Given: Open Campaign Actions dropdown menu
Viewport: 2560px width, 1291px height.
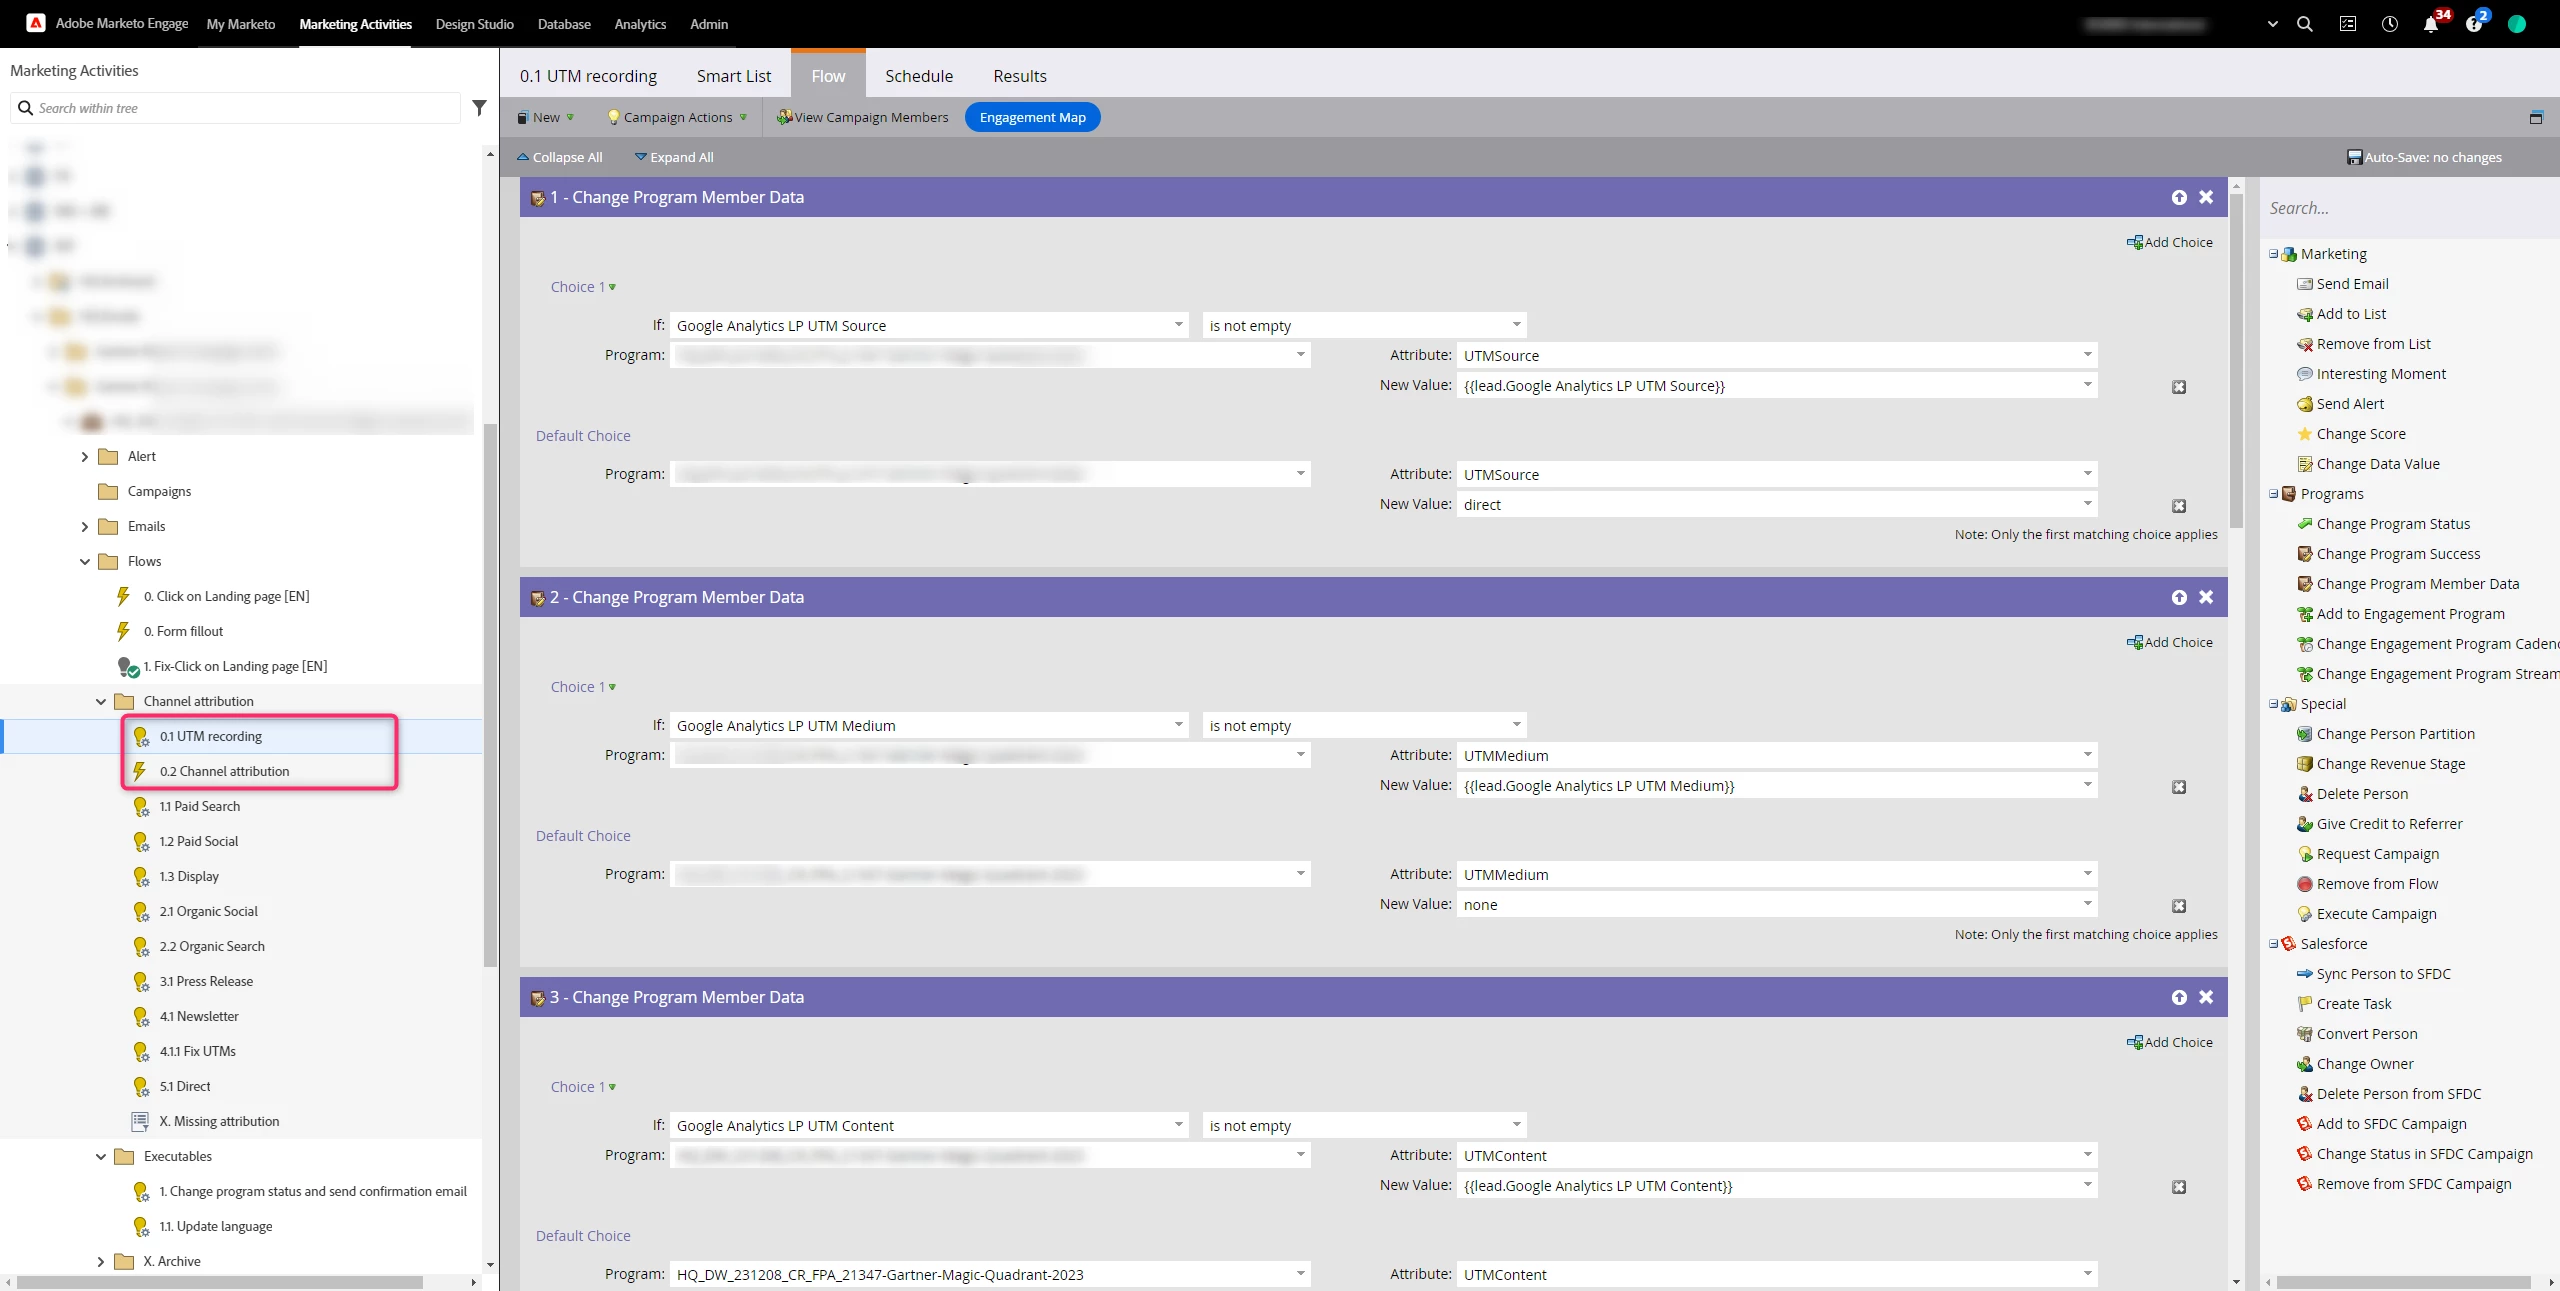Looking at the screenshot, I should click(x=678, y=118).
